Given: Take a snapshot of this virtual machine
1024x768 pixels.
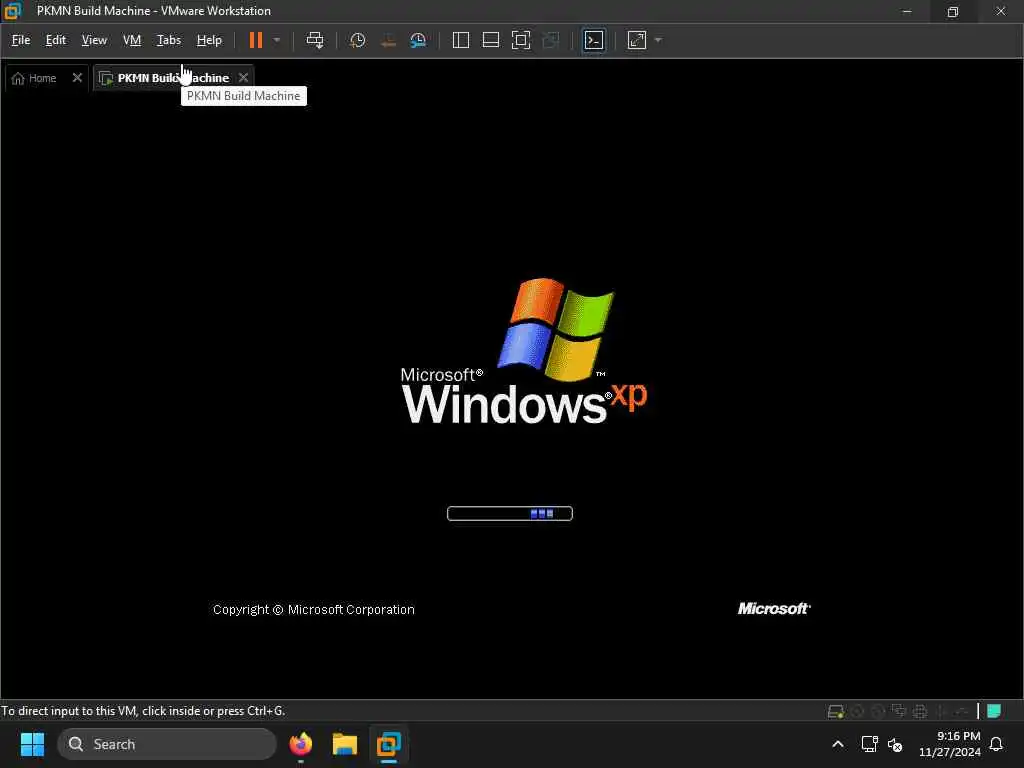Looking at the screenshot, I should click(357, 40).
